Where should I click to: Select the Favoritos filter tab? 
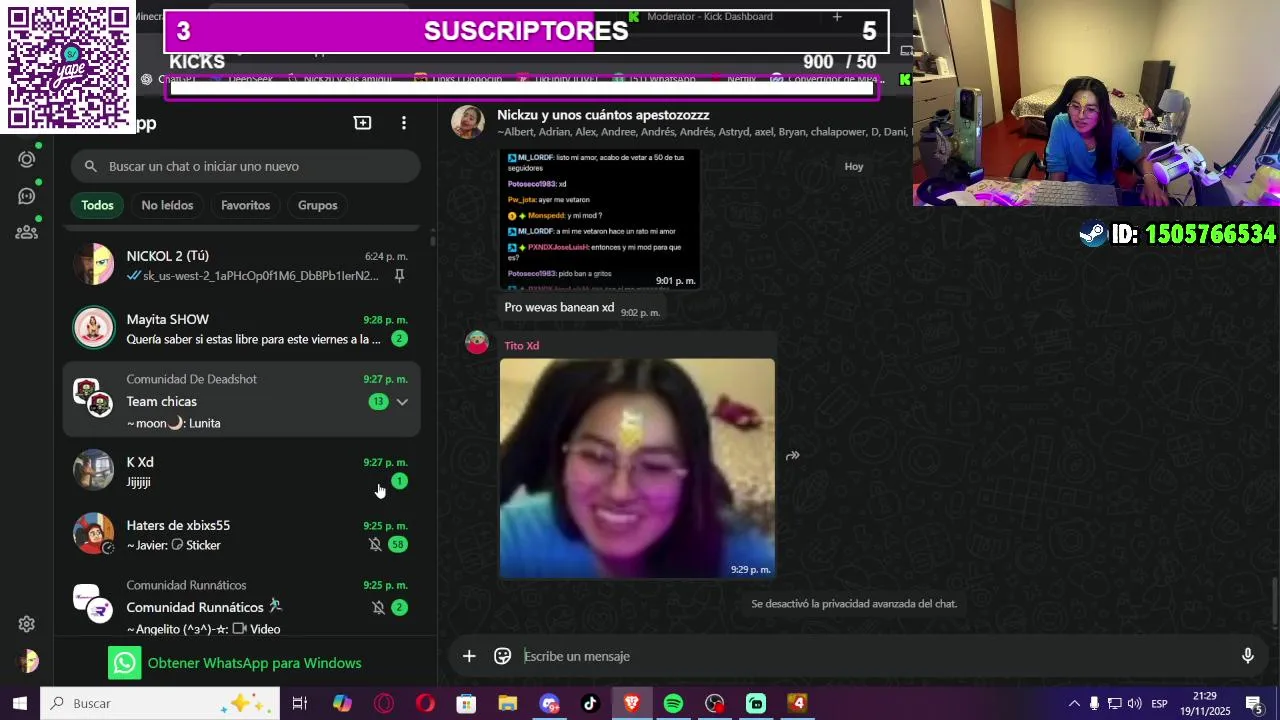(x=245, y=205)
